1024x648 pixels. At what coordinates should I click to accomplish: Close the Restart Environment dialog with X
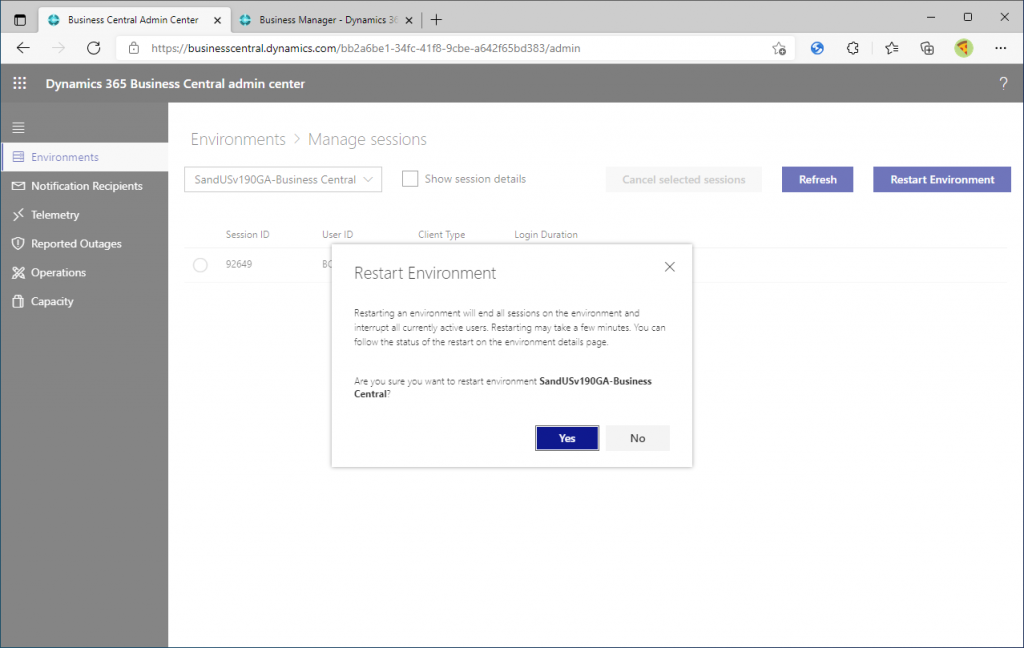coord(669,267)
